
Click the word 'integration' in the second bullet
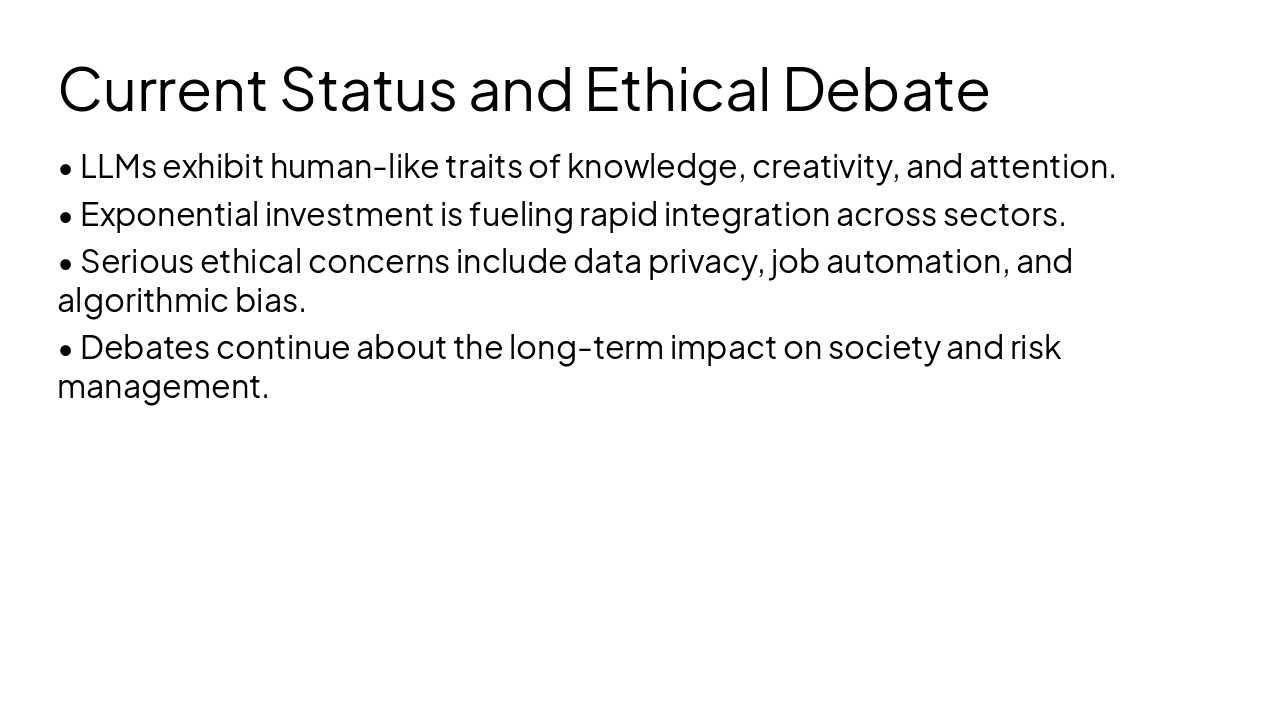click(x=746, y=214)
